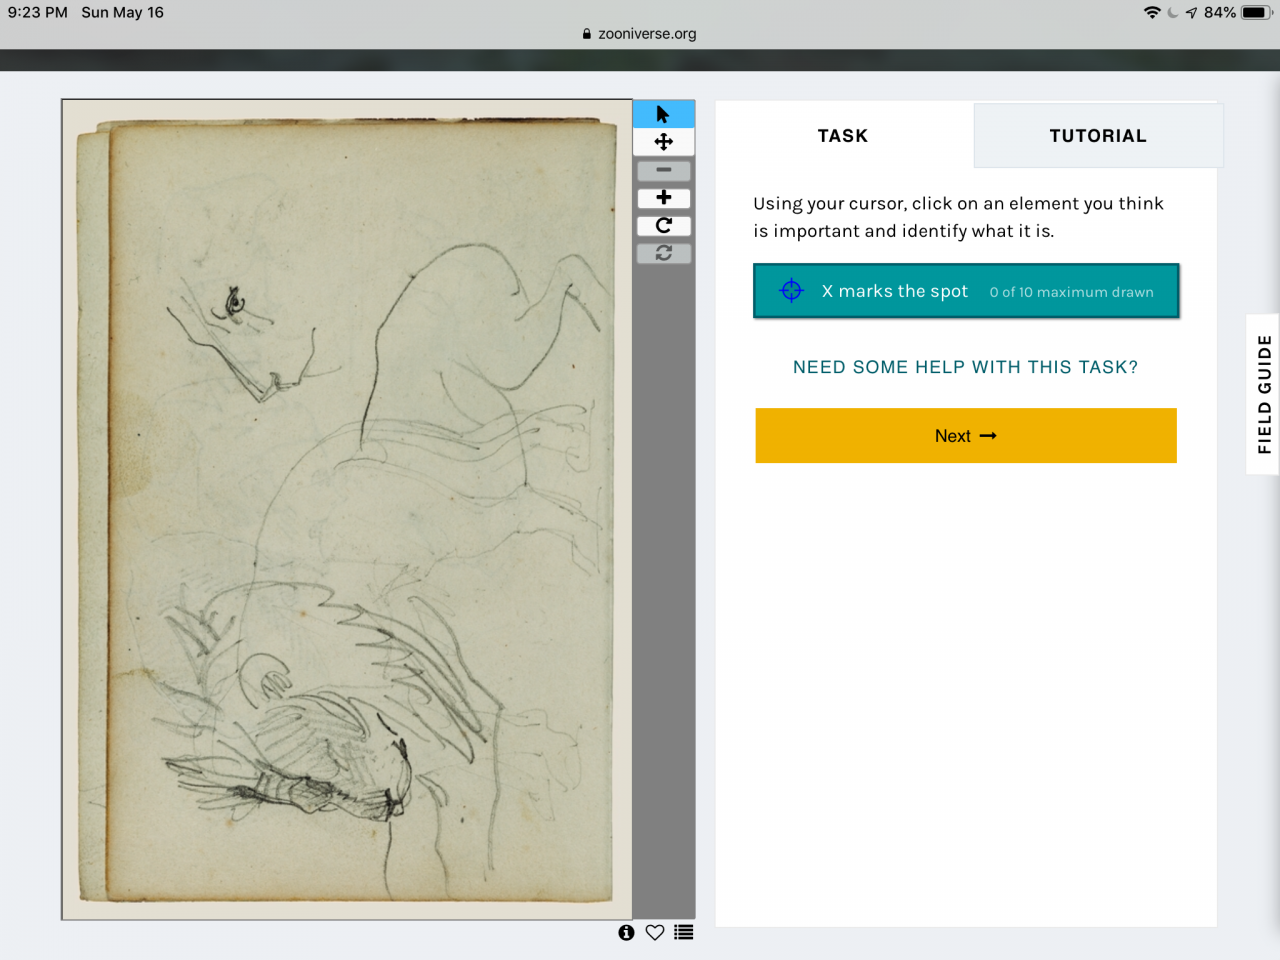
Task: Tap the Wi-Fi status icon
Action: click(1152, 12)
